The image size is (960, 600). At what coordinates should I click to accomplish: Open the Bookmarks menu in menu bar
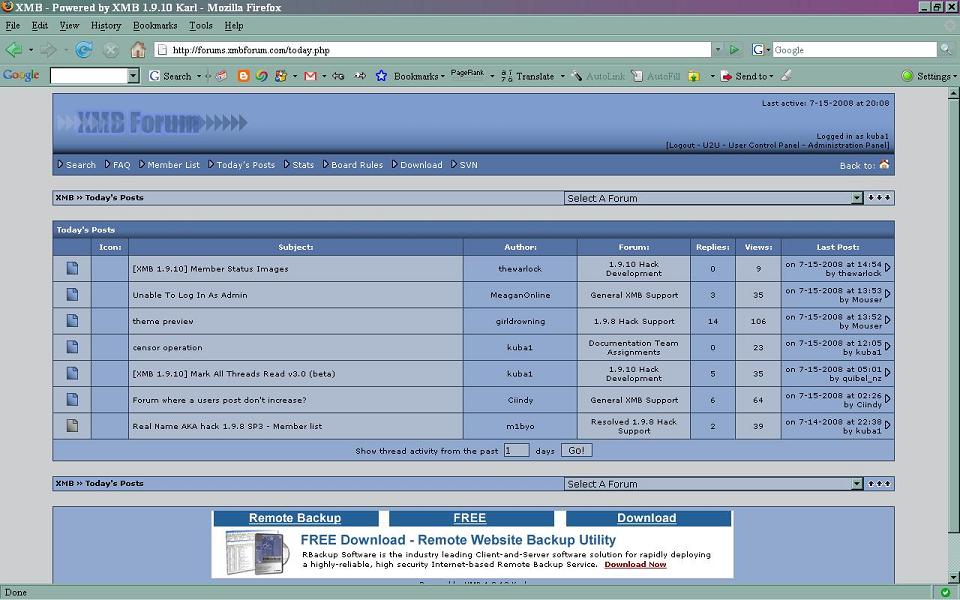point(154,25)
